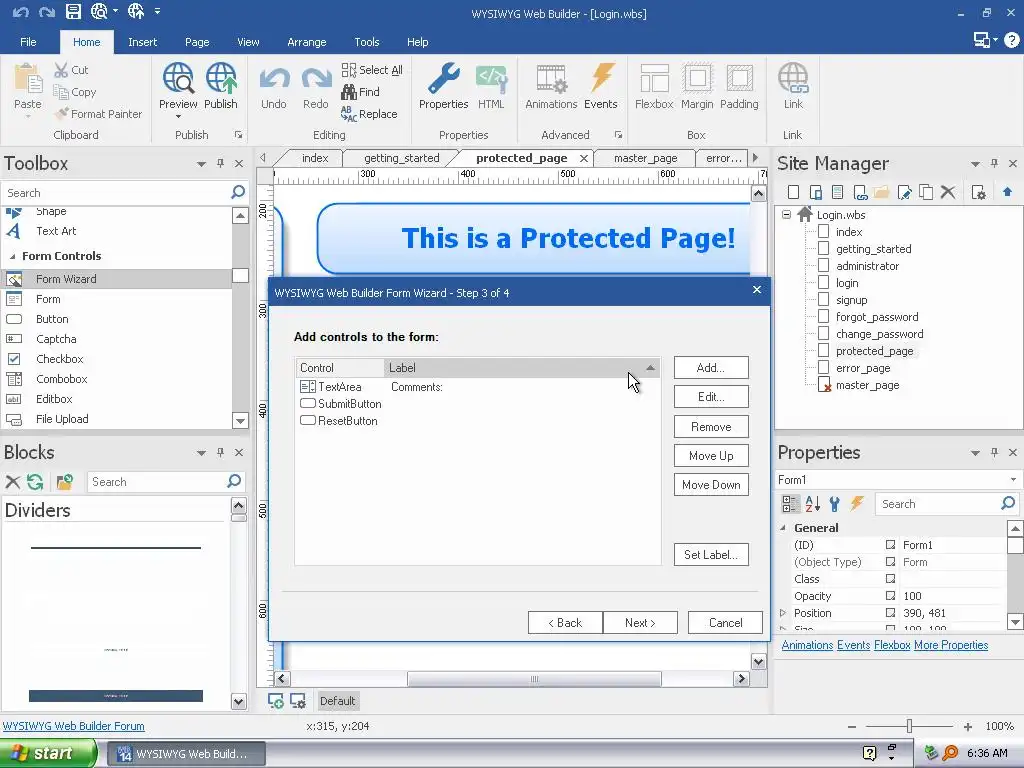Select the TextArea row in control list

[477, 387]
